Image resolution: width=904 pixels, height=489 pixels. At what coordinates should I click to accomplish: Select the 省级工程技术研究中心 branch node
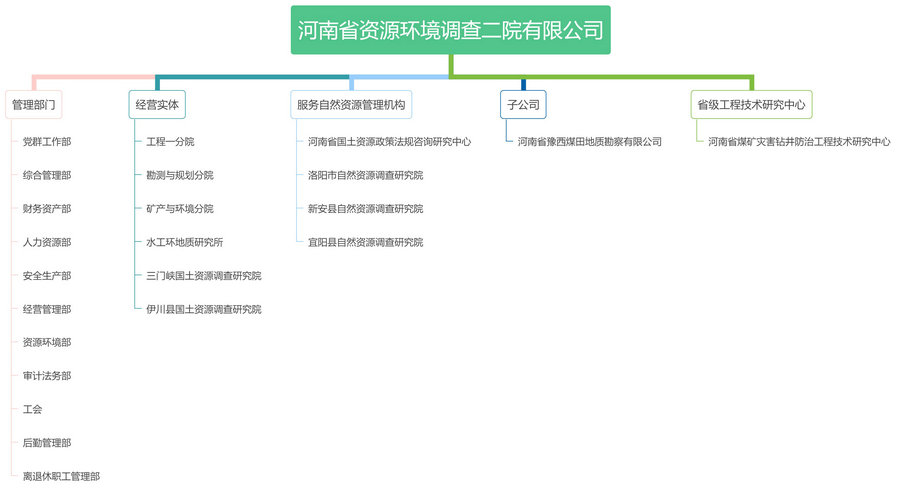[751, 104]
